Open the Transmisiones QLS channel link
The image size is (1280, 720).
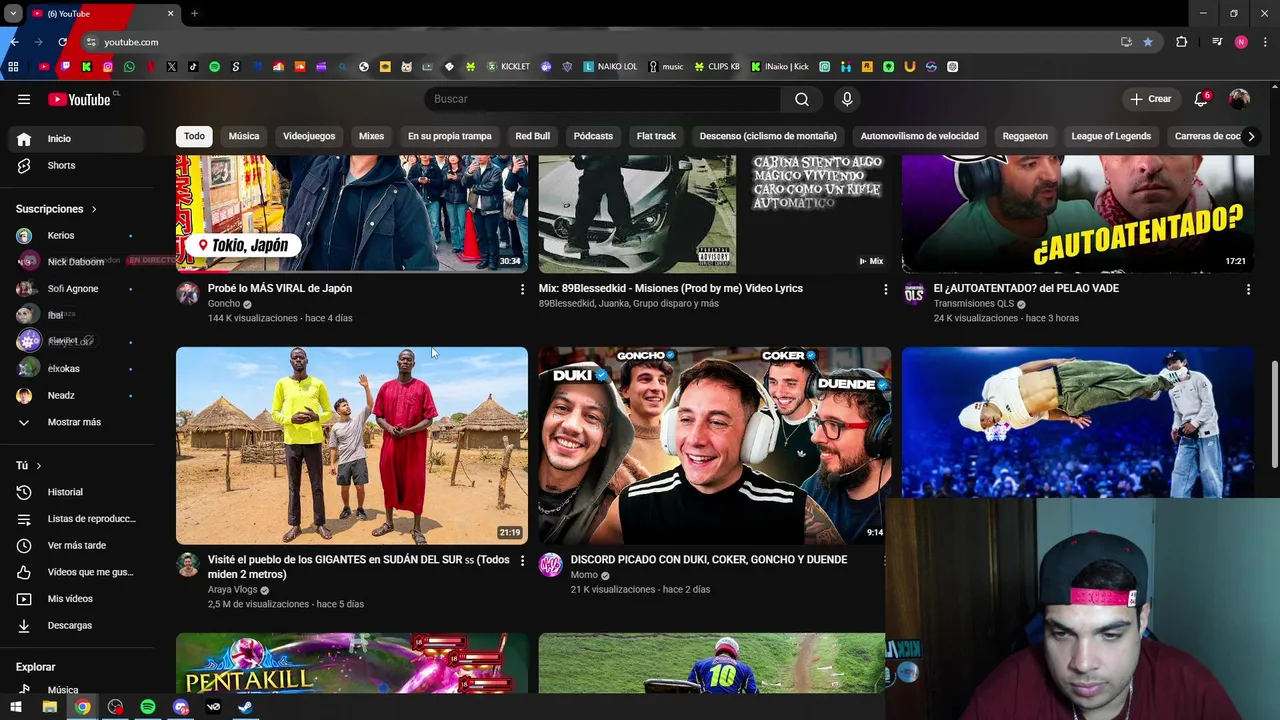click(x=973, y=304)
